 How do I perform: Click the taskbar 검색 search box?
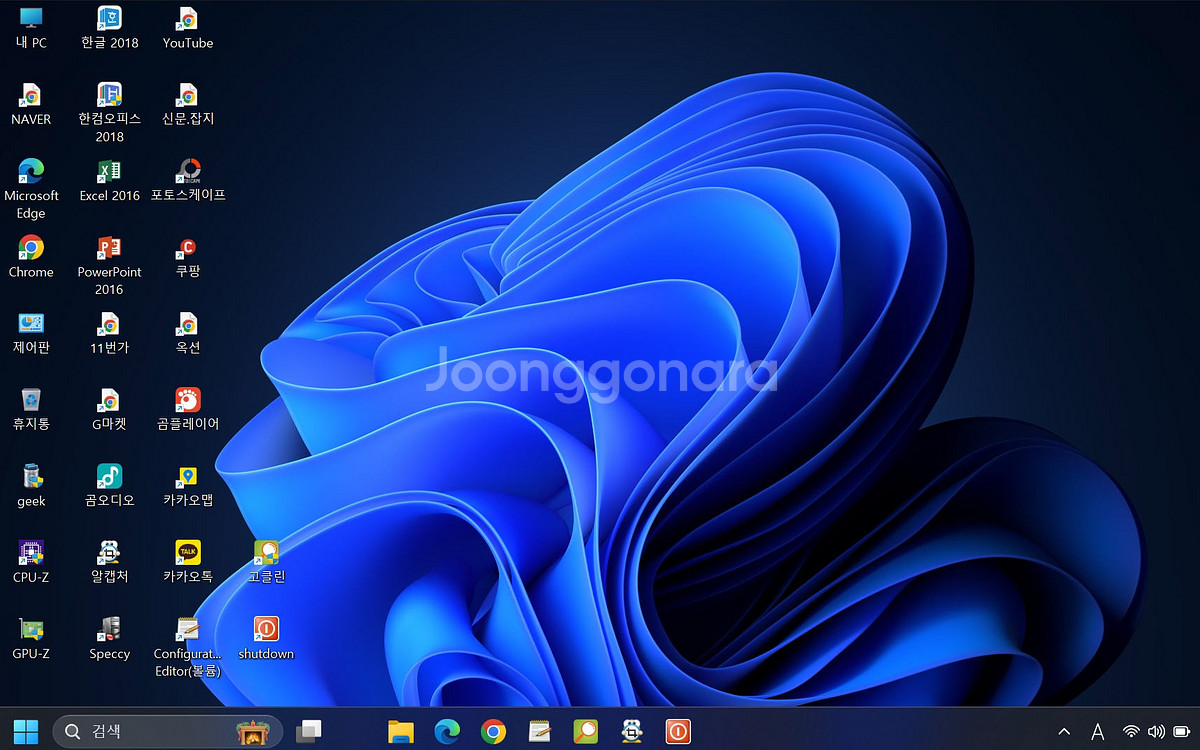[150, 731]
